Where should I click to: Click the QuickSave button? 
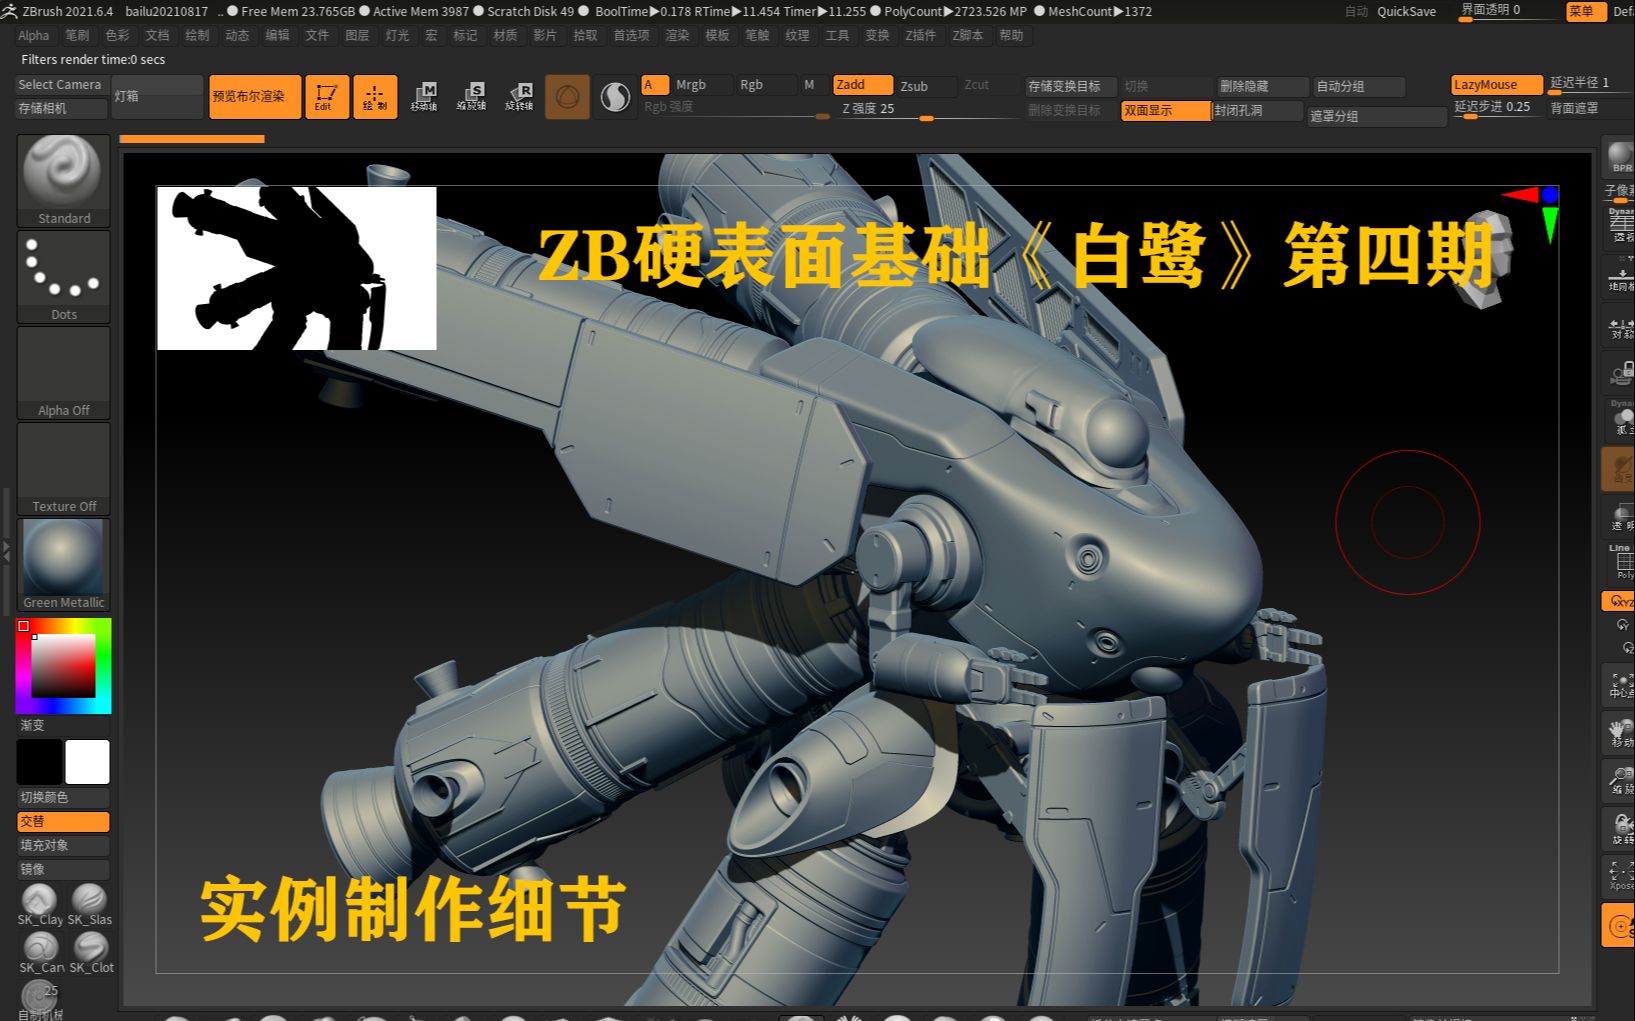pyautogui.click(x=1406, y=11)
